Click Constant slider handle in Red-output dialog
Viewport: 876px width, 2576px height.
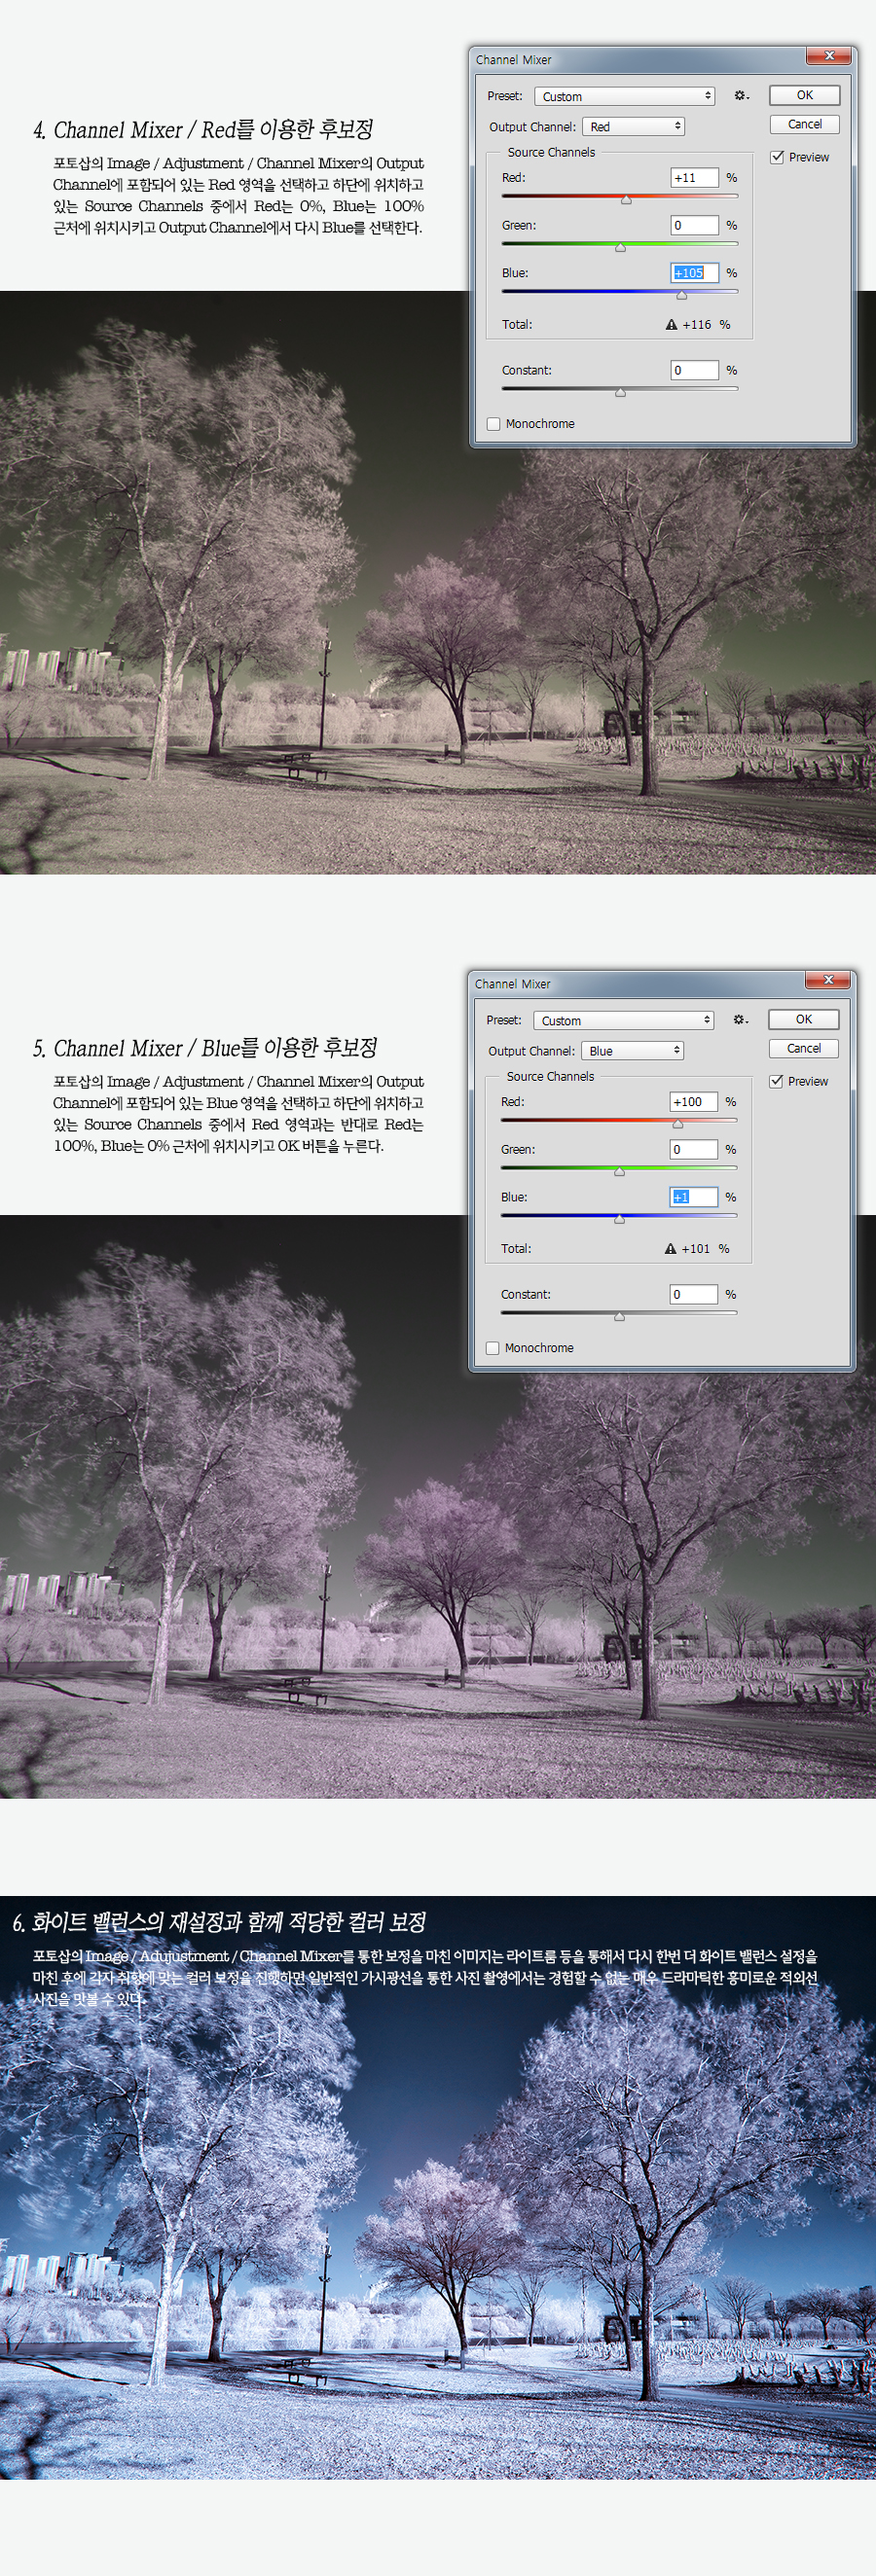click(620, 393)
